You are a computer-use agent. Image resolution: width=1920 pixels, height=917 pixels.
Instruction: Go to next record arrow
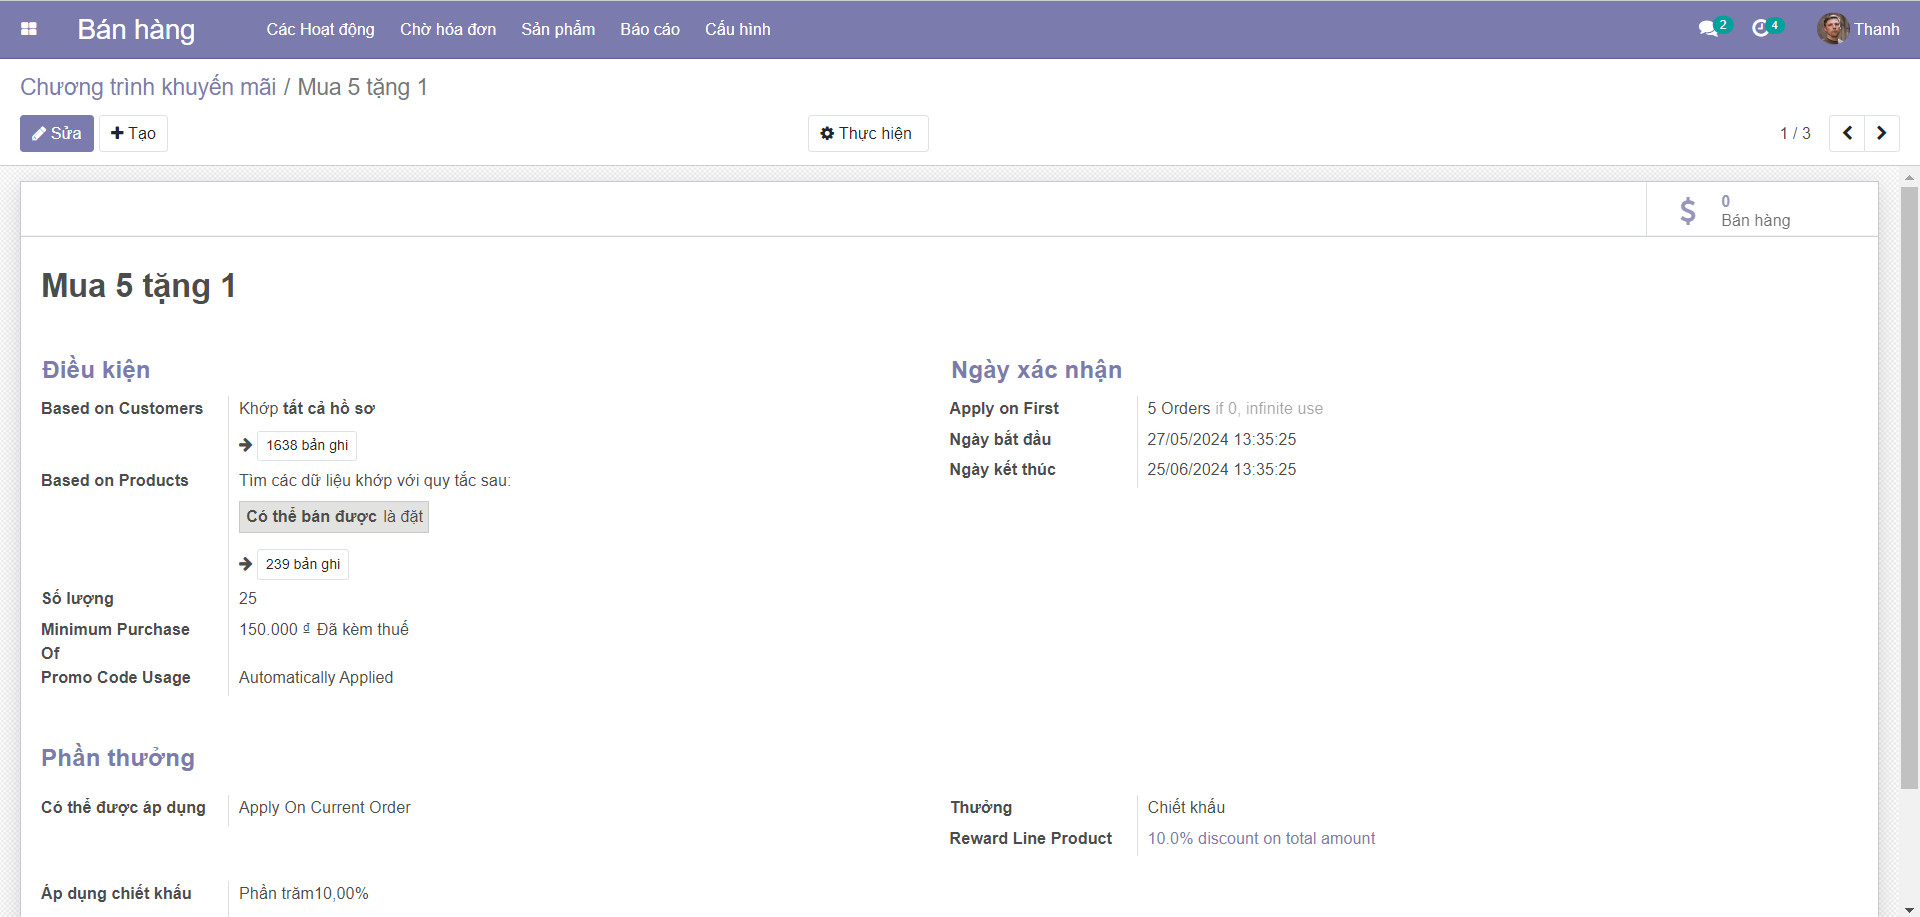coord(1881,133)
